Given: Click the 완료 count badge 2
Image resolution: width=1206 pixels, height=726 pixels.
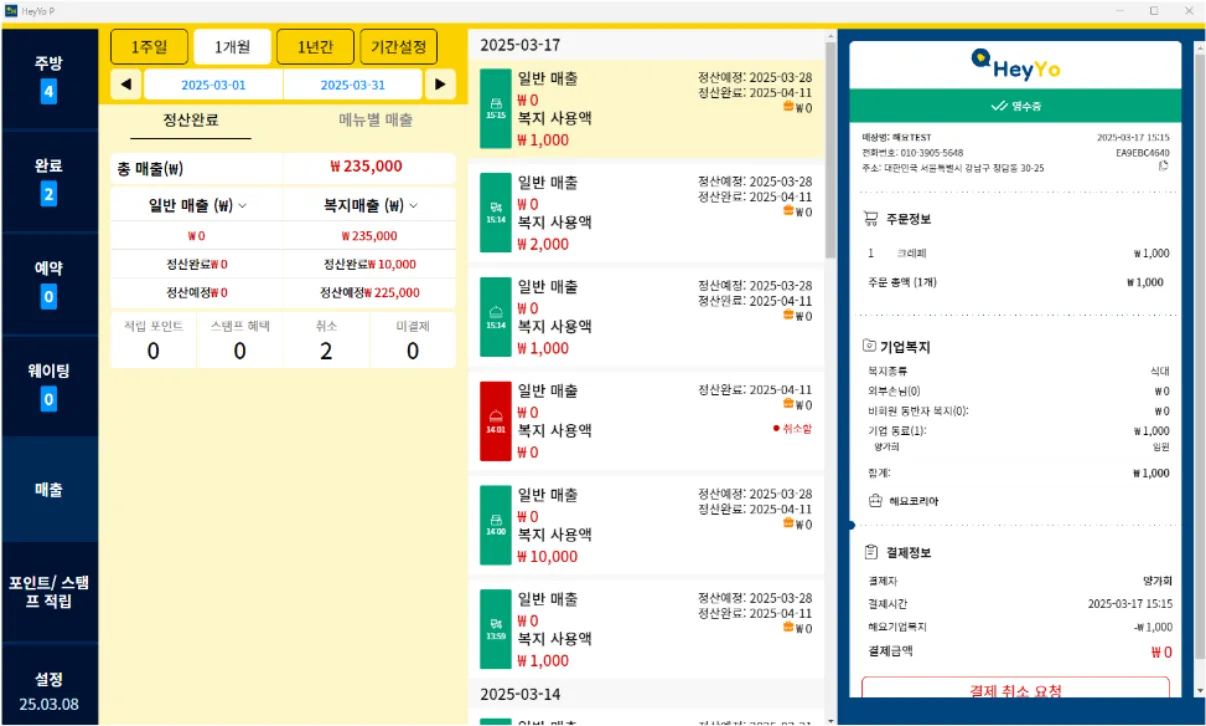Looking at the screenshot, I should [49, 195].
